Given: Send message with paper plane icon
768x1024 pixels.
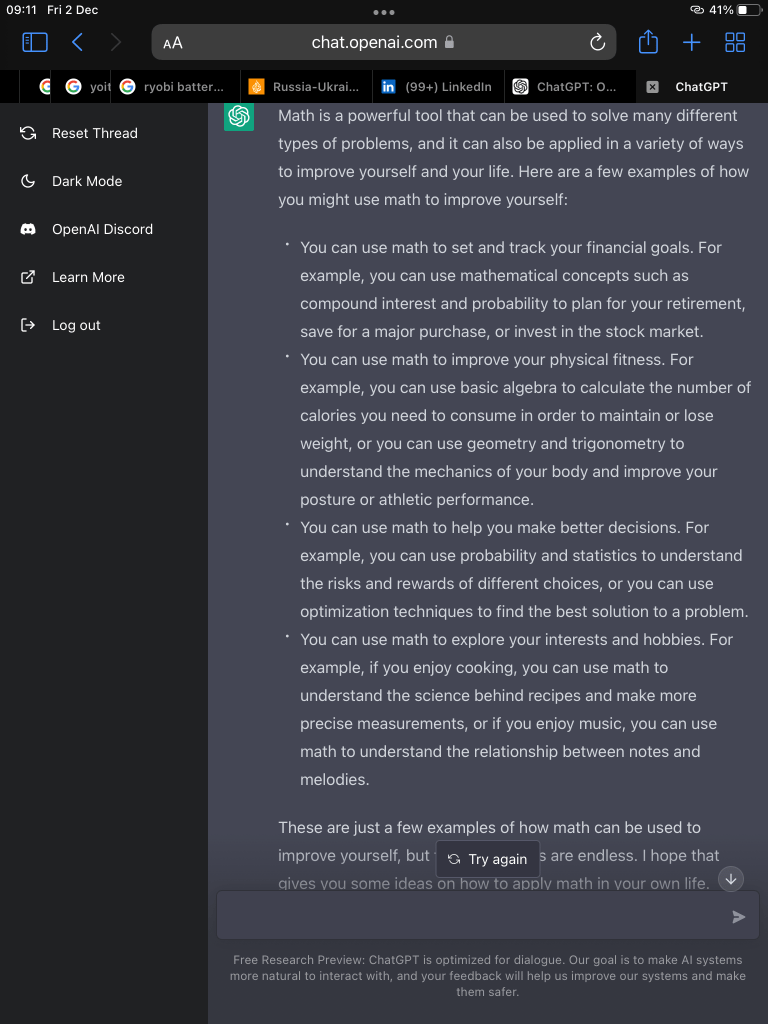Looking at the screenshot, I should [739, 916].
